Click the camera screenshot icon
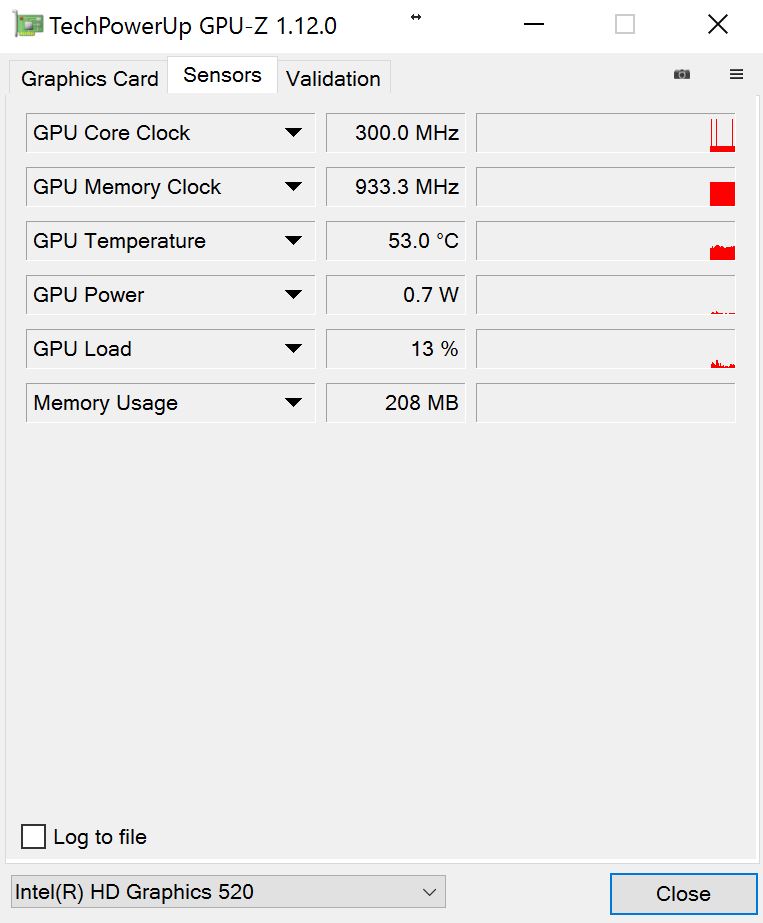Viewport: 763px width, 923px height. pos(682,74)
